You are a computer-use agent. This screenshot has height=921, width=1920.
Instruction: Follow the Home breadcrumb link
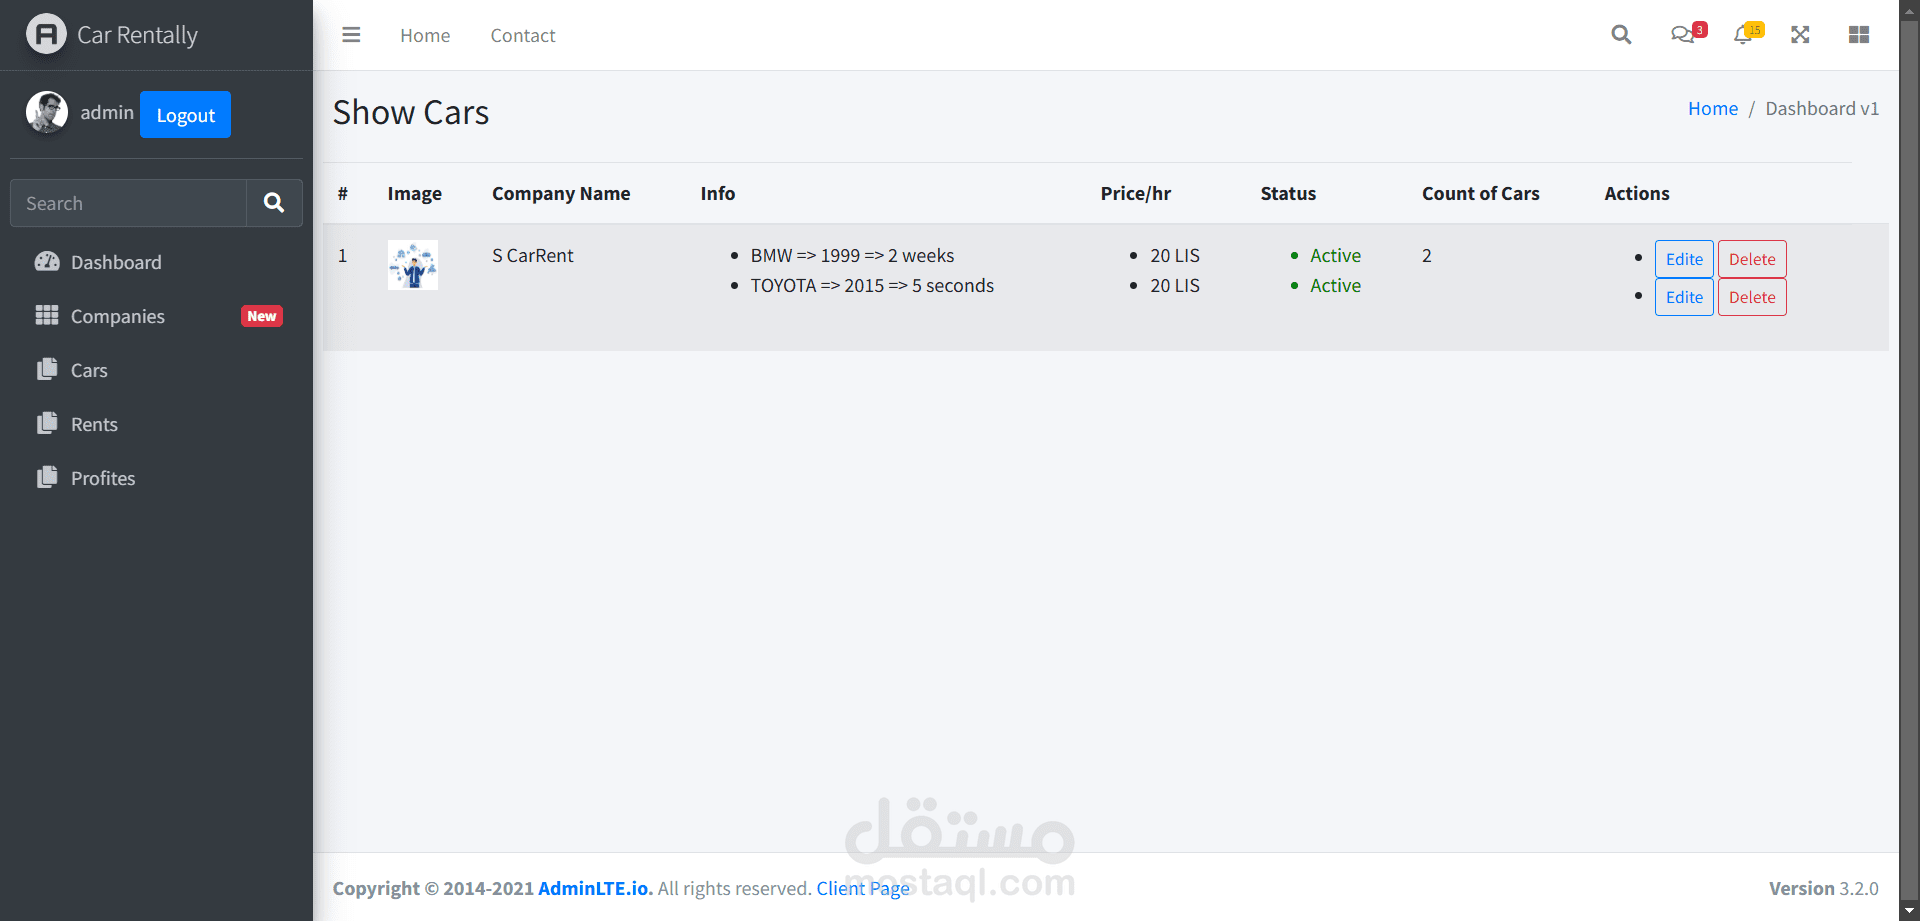tap(1713, 108)
